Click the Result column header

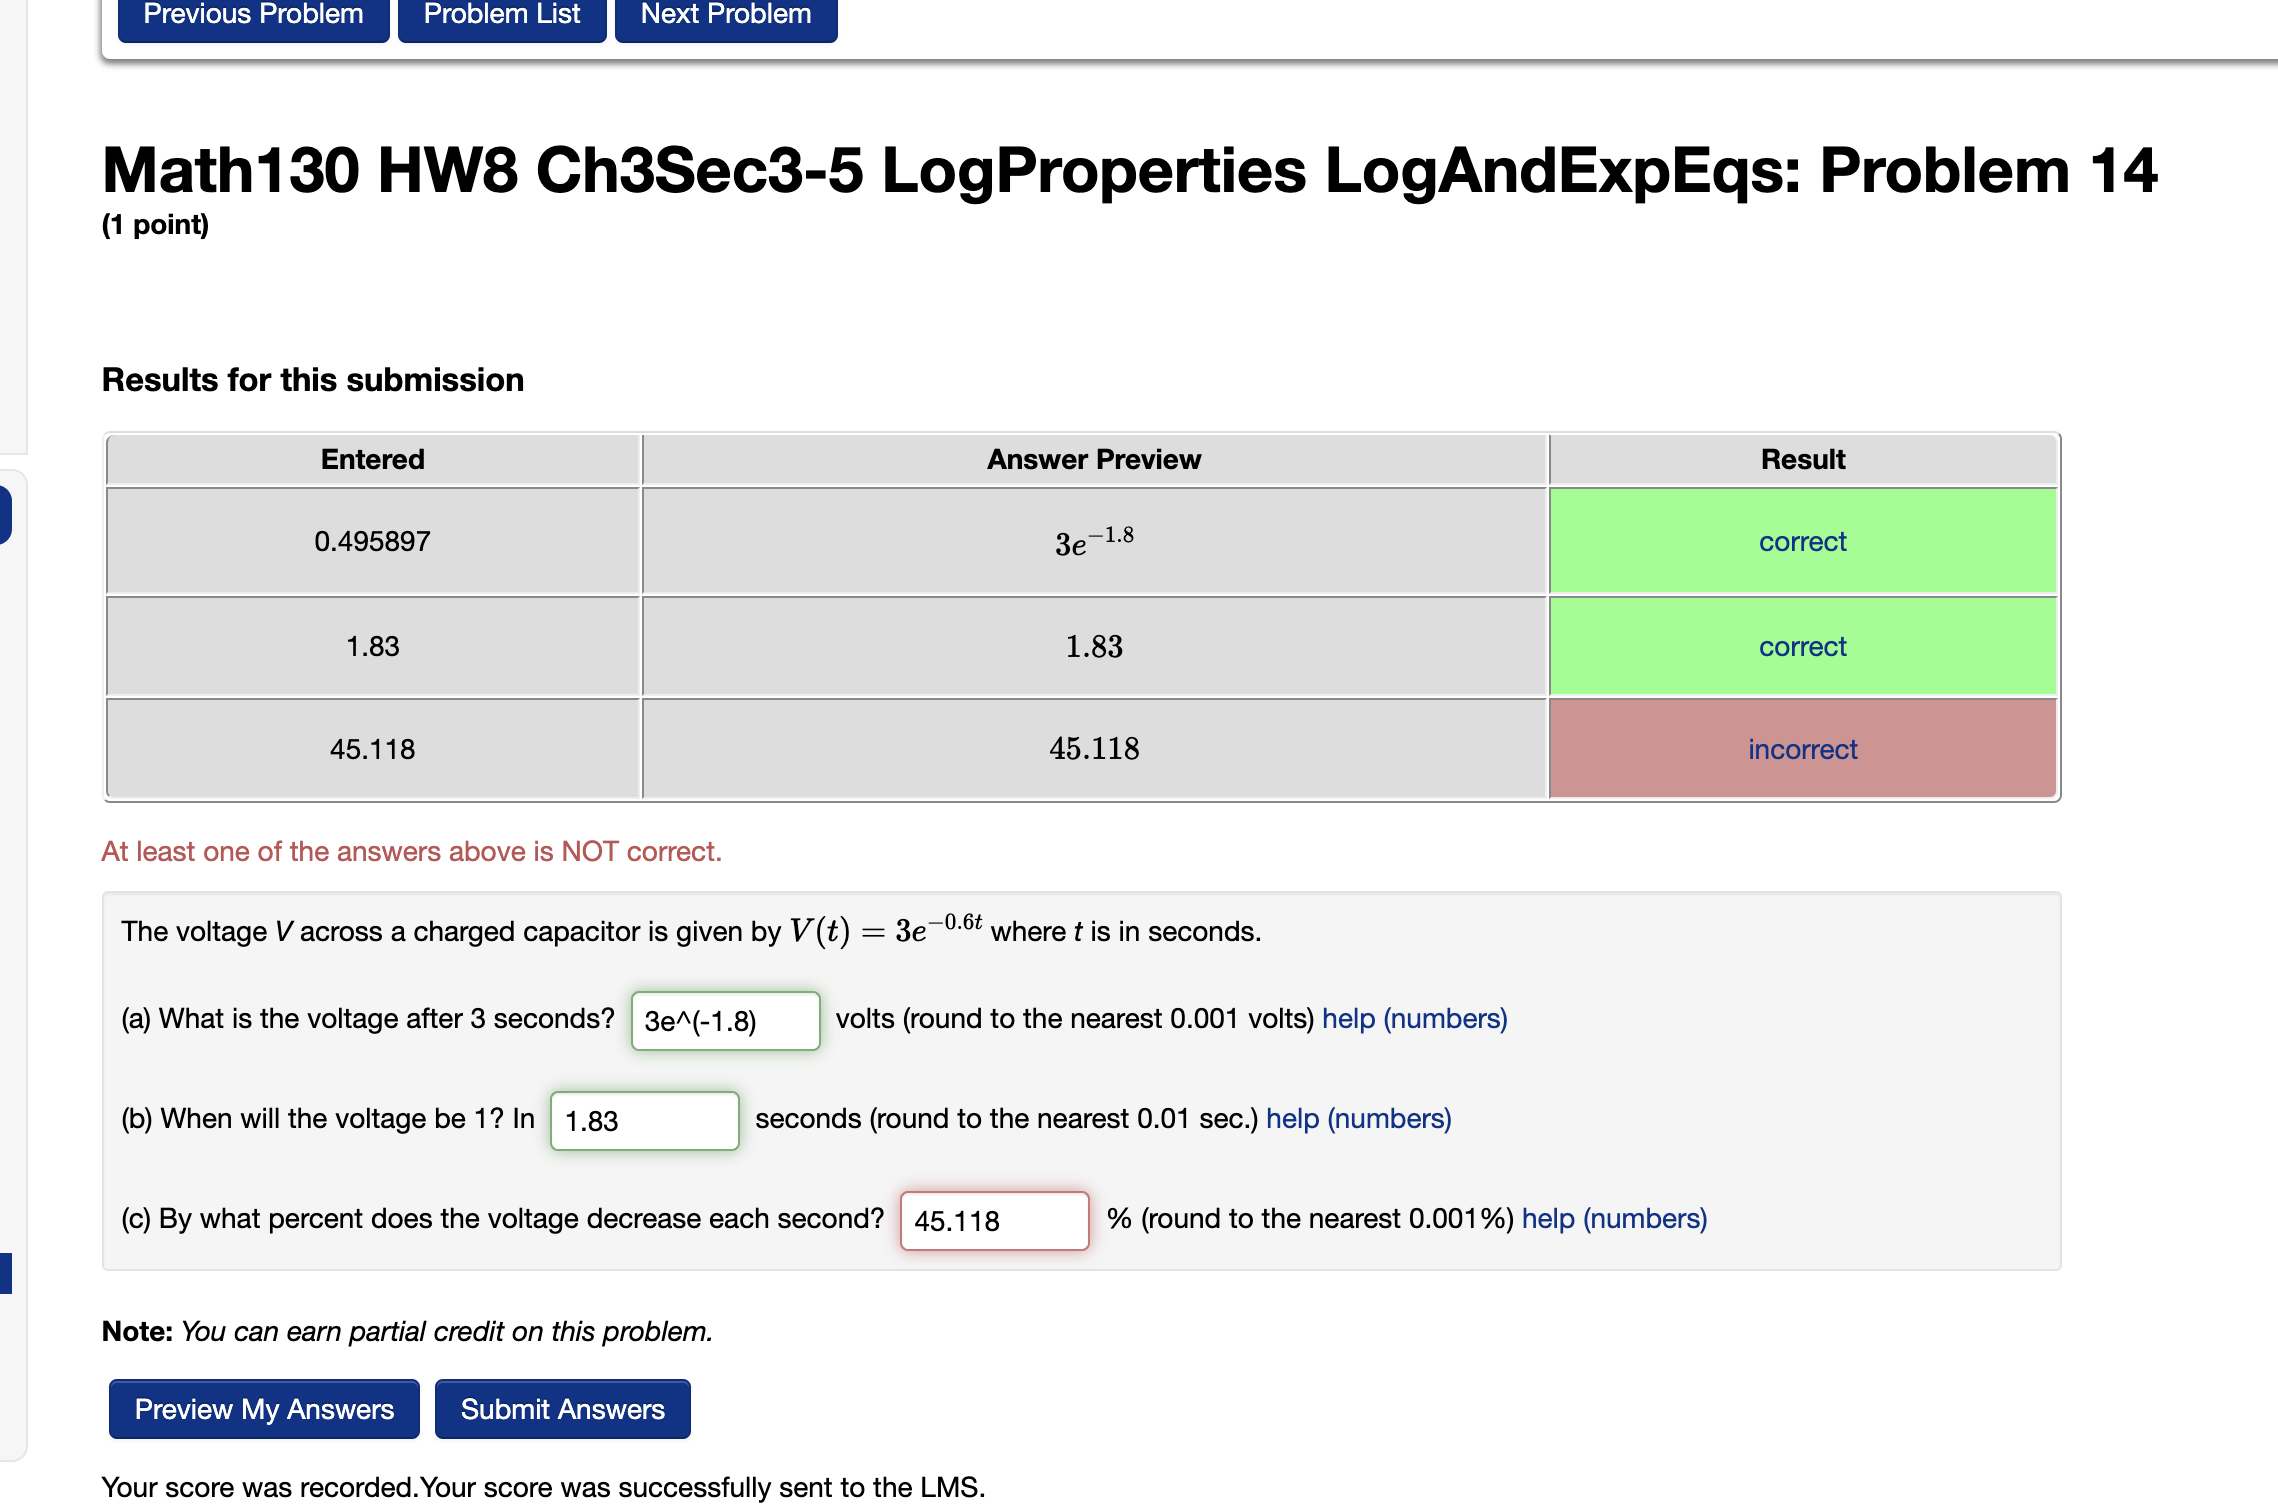click(x=1801, y=459)
